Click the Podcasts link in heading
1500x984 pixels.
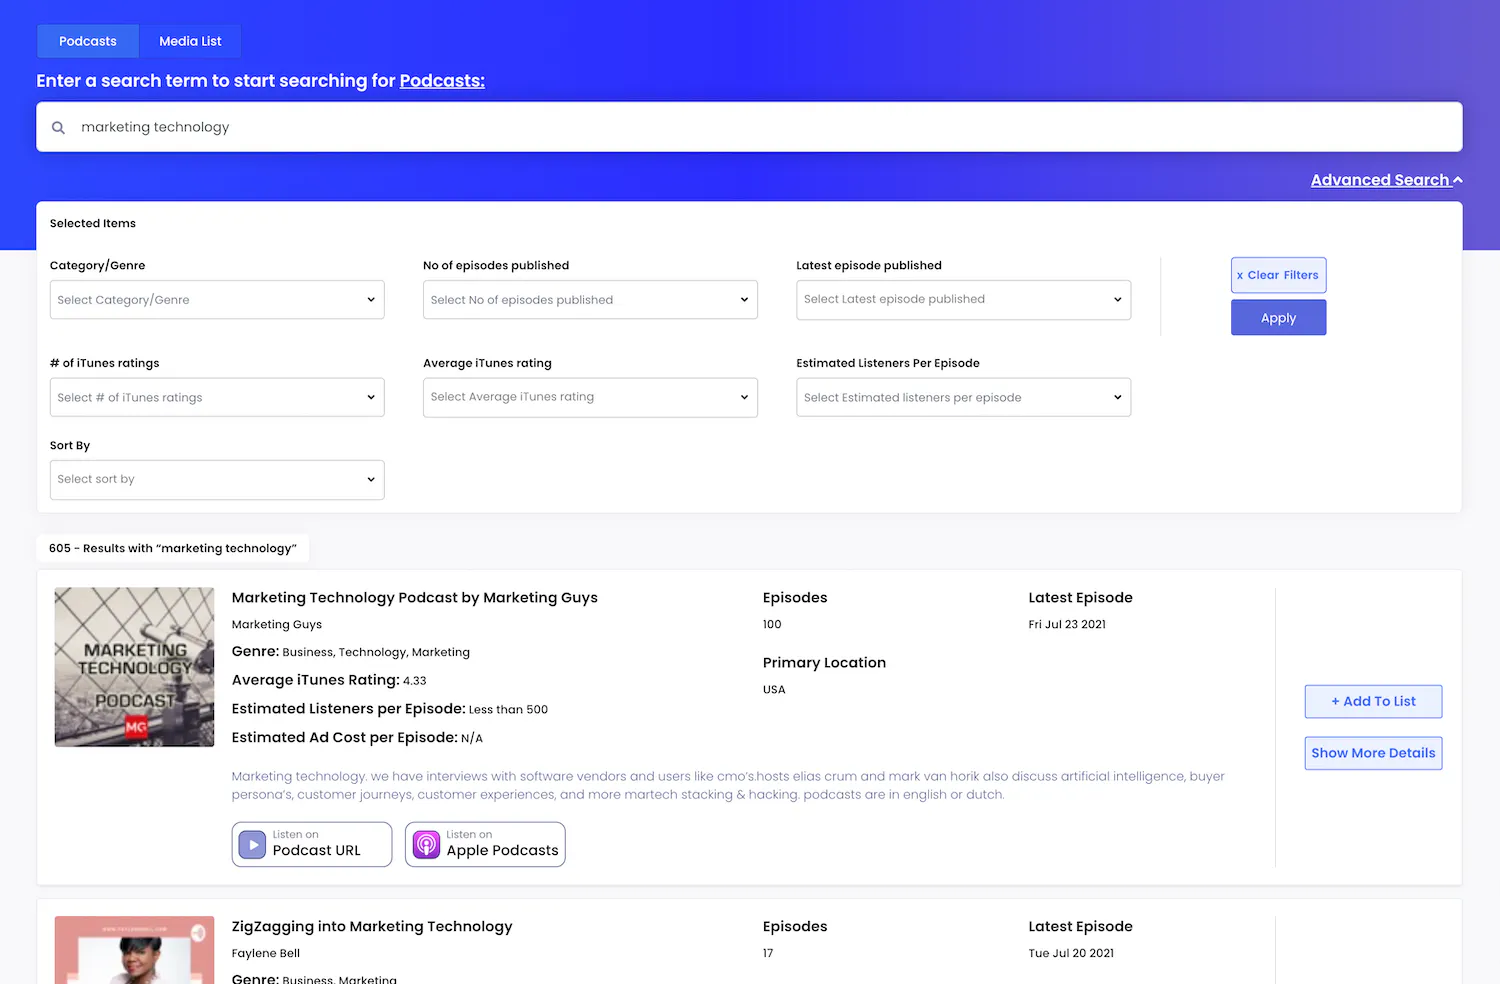click(442, 81)
